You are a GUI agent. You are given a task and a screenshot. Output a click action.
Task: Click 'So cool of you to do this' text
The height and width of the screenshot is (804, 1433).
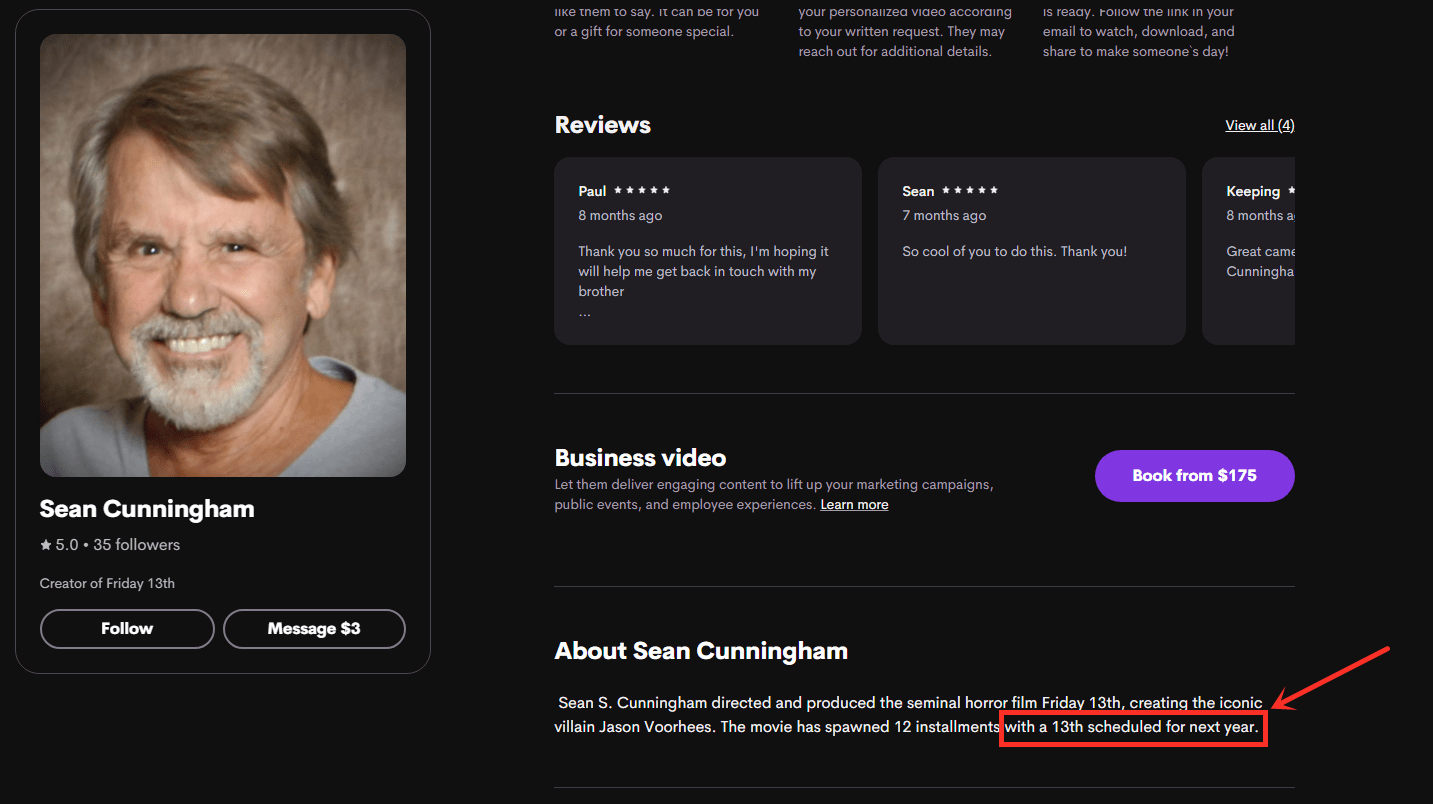[1015, 252]
